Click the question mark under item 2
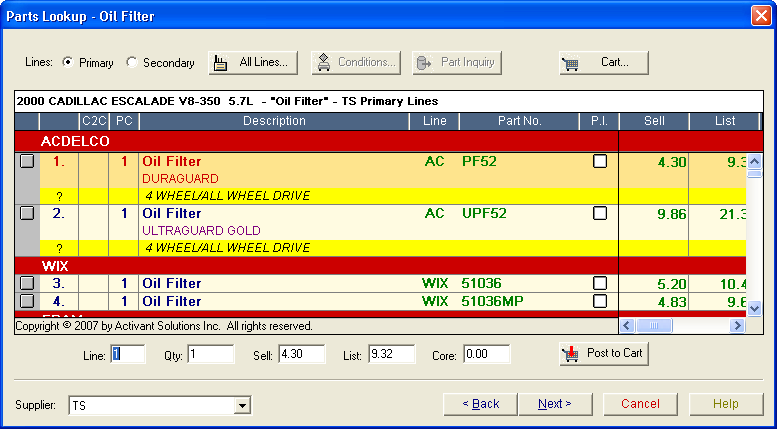Image resolution: width=777 pixels, height=429 pixels. point(59,248)
